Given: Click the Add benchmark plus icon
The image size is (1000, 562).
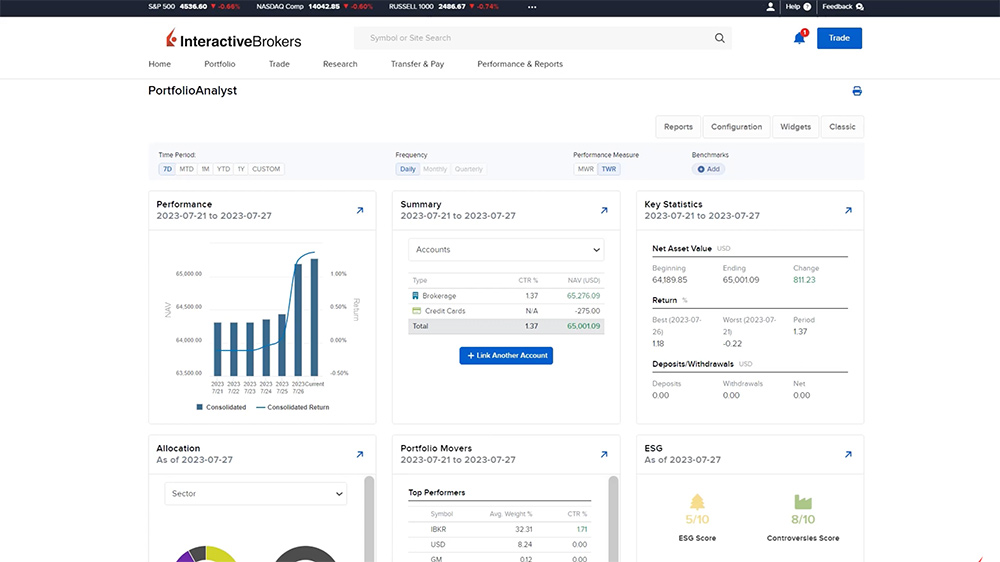Looking at the screenshot, I should coord(701,169).
